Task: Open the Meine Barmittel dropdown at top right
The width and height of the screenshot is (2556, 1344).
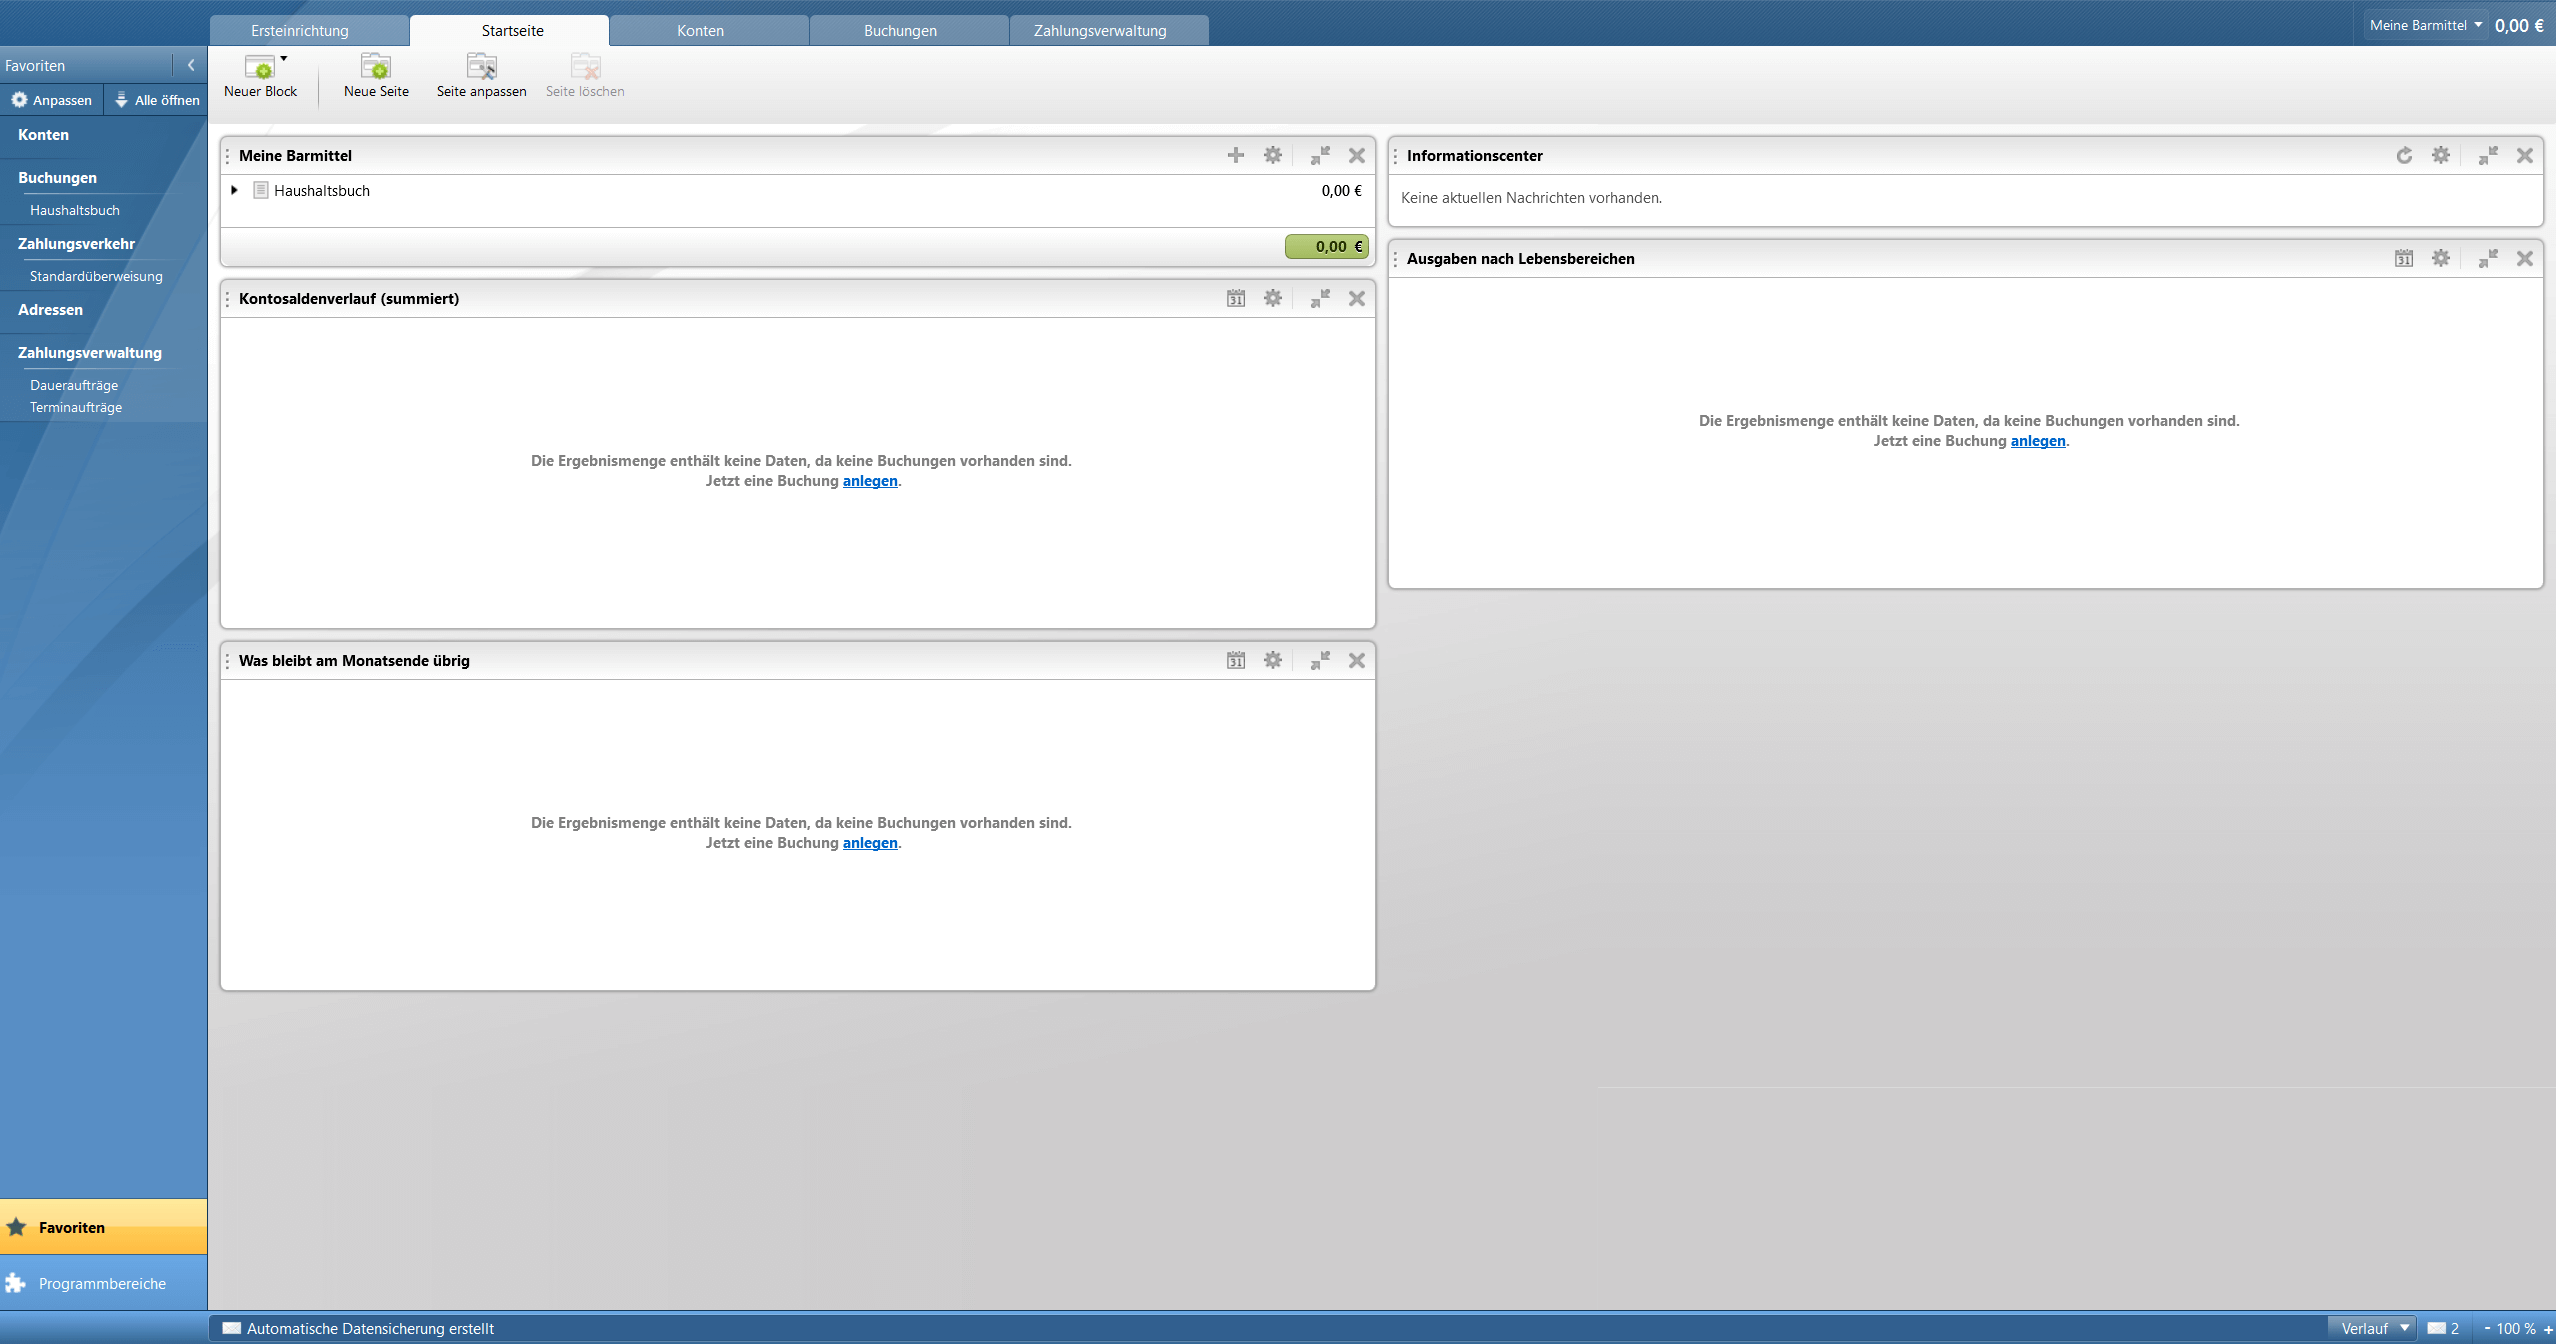Action: point(2426,25)
